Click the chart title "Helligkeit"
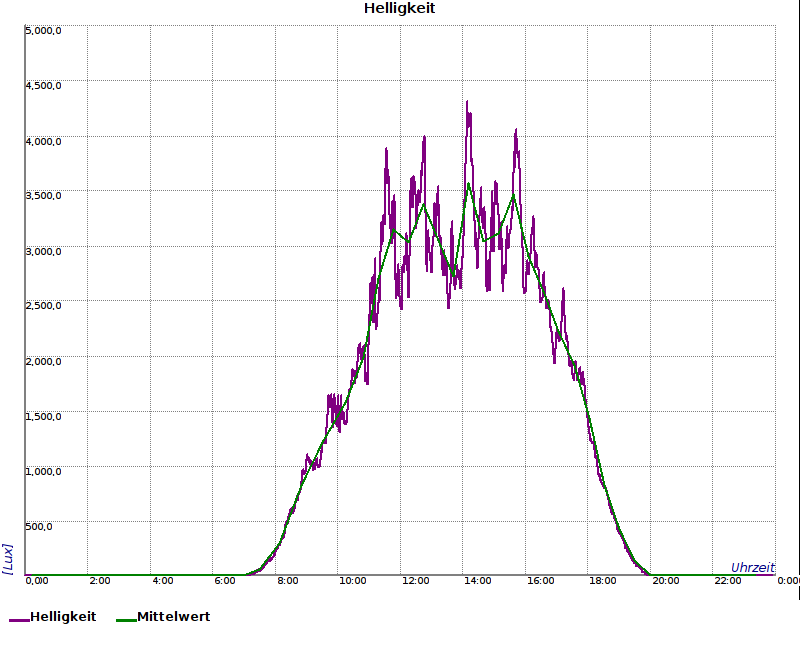800x650 pixels. point(399,8)
